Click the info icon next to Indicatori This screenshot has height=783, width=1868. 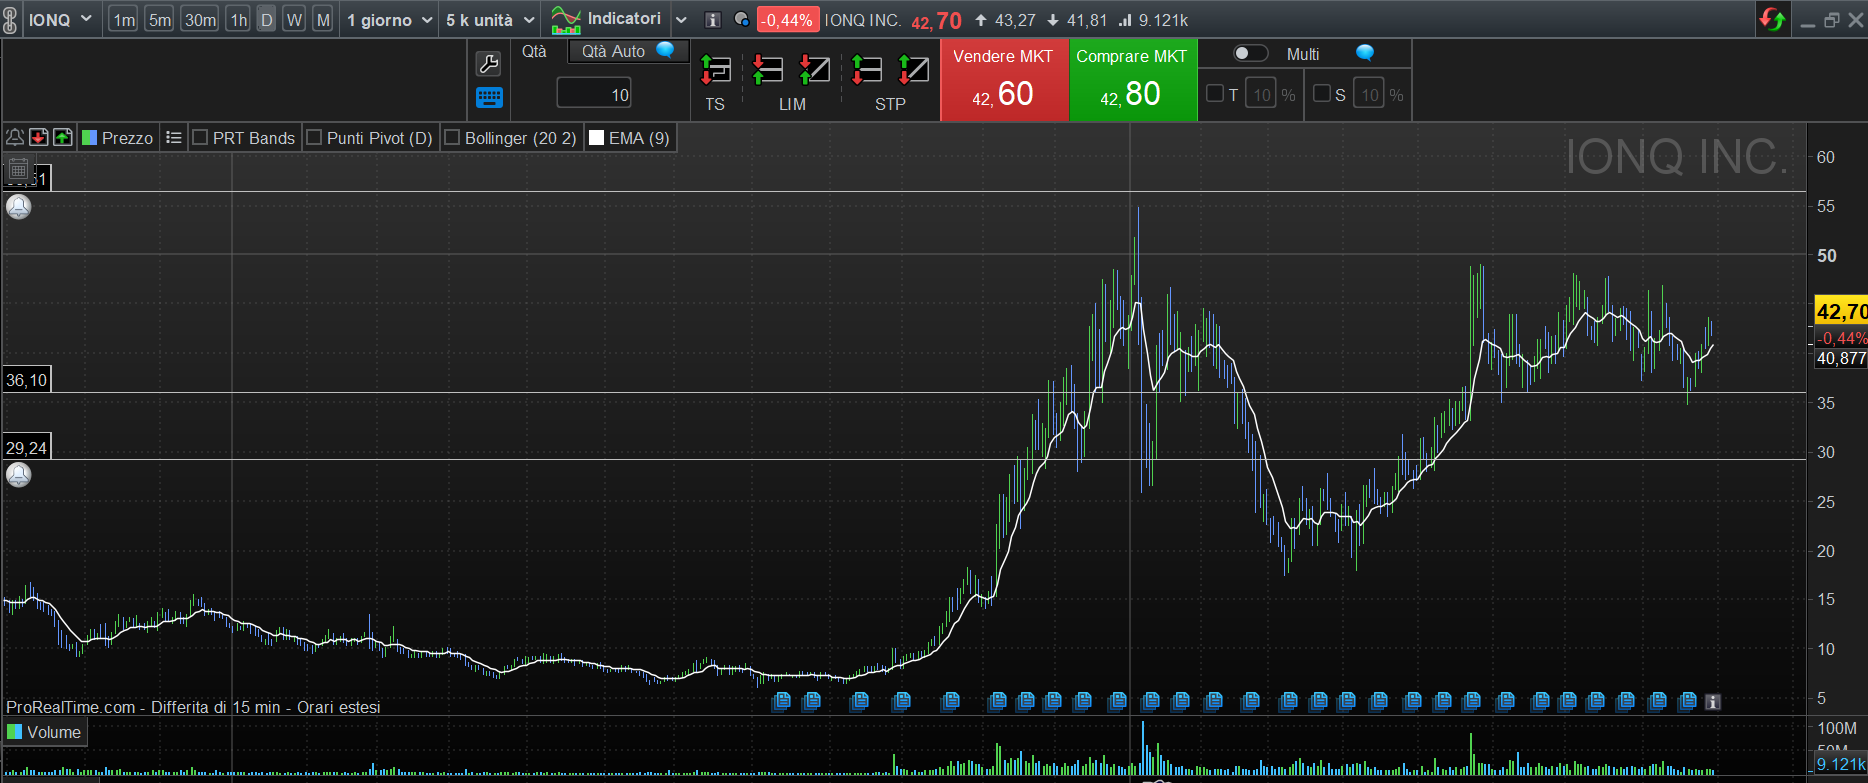click(x=712, y=20)
